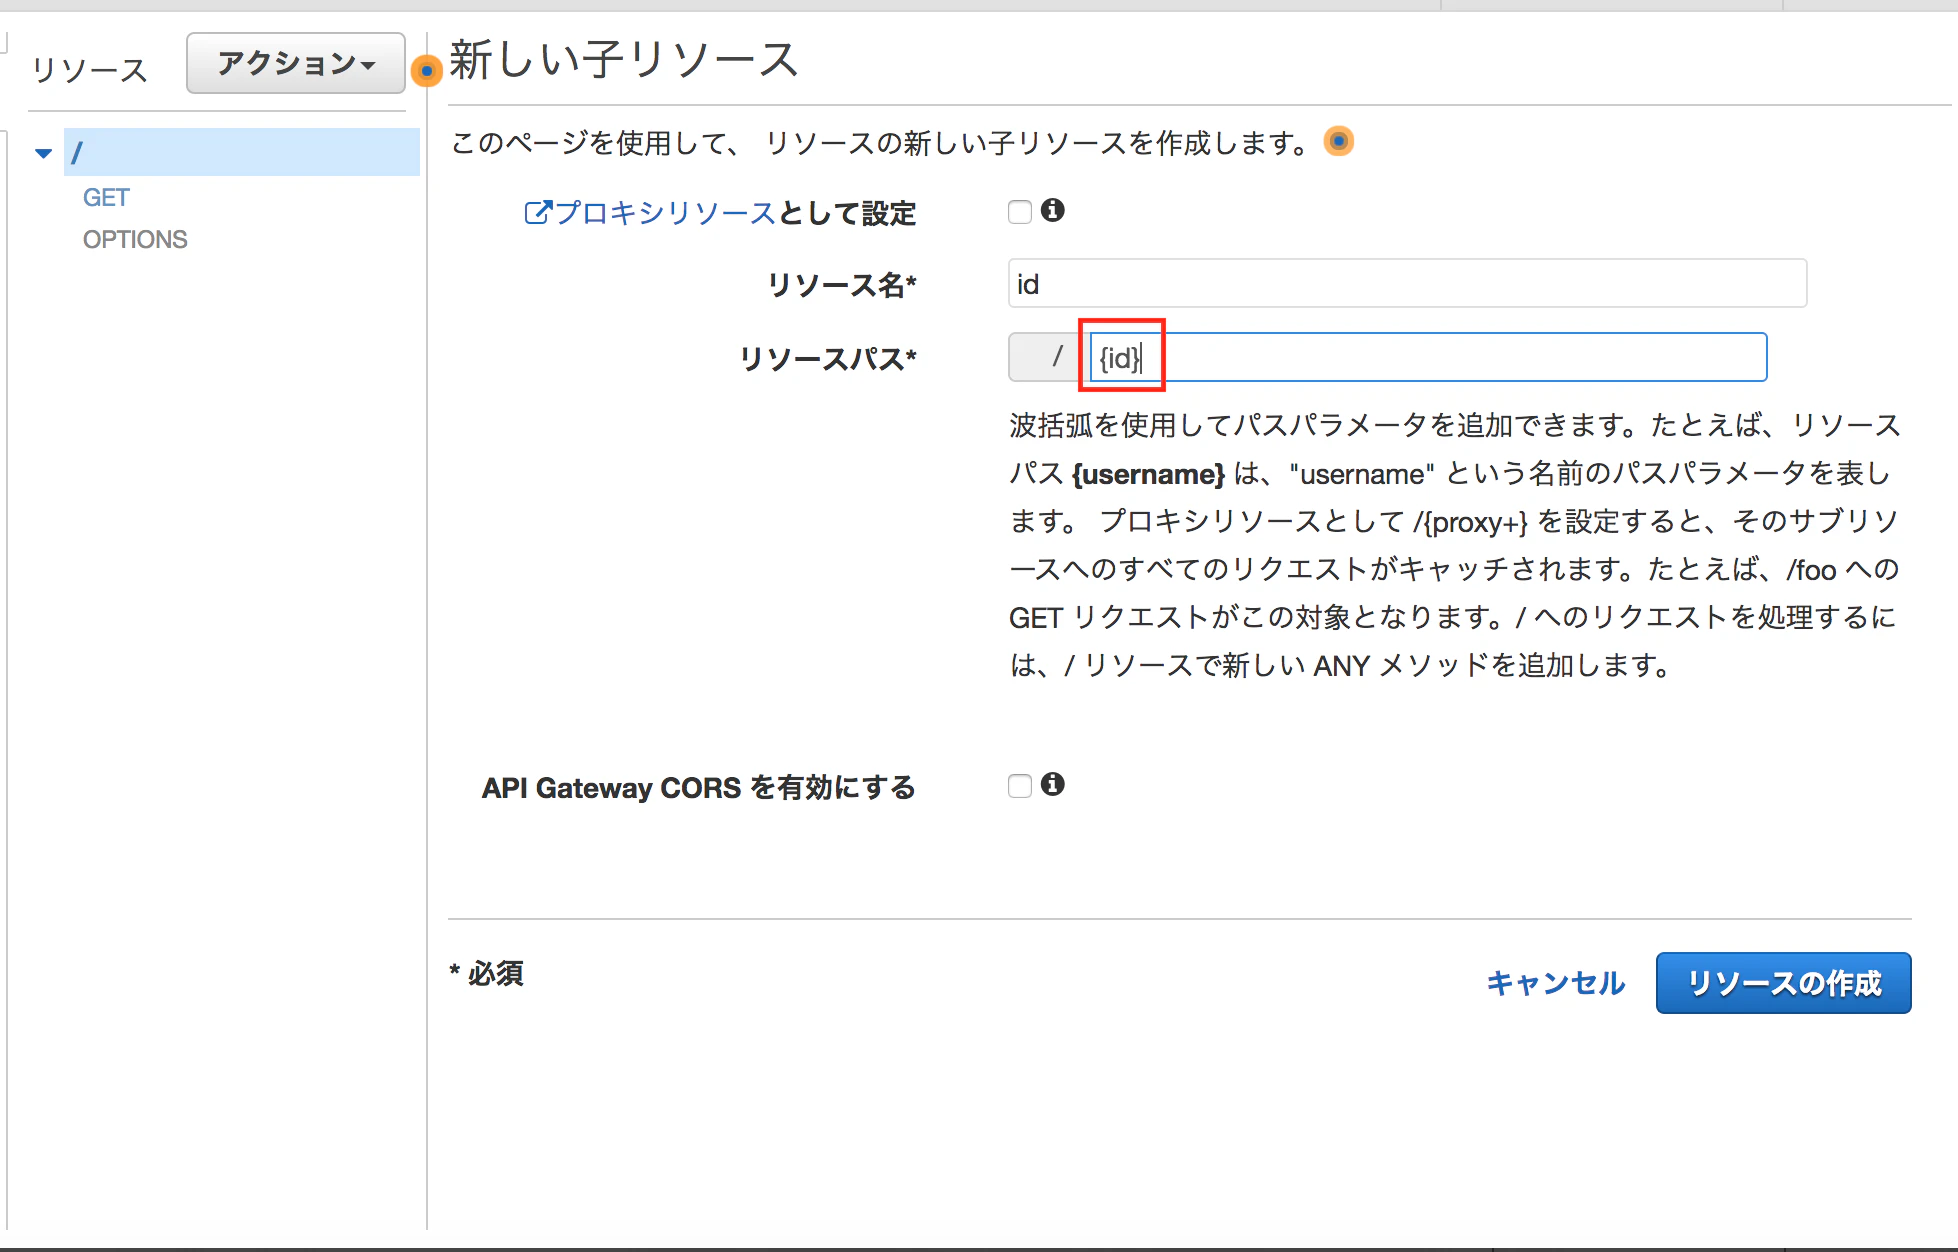Click the orange hint dot beside アクション
The width and height of the screenshot is (1958, 1252).
pos(427,70)
